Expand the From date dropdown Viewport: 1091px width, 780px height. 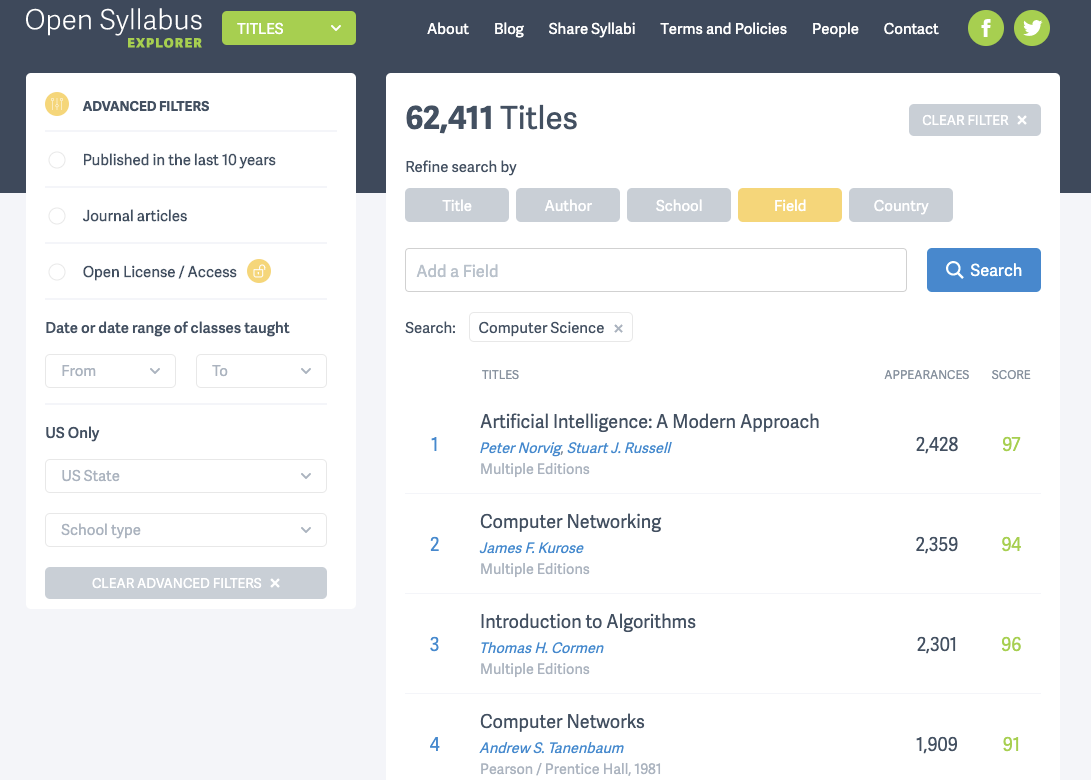point(111,371)
